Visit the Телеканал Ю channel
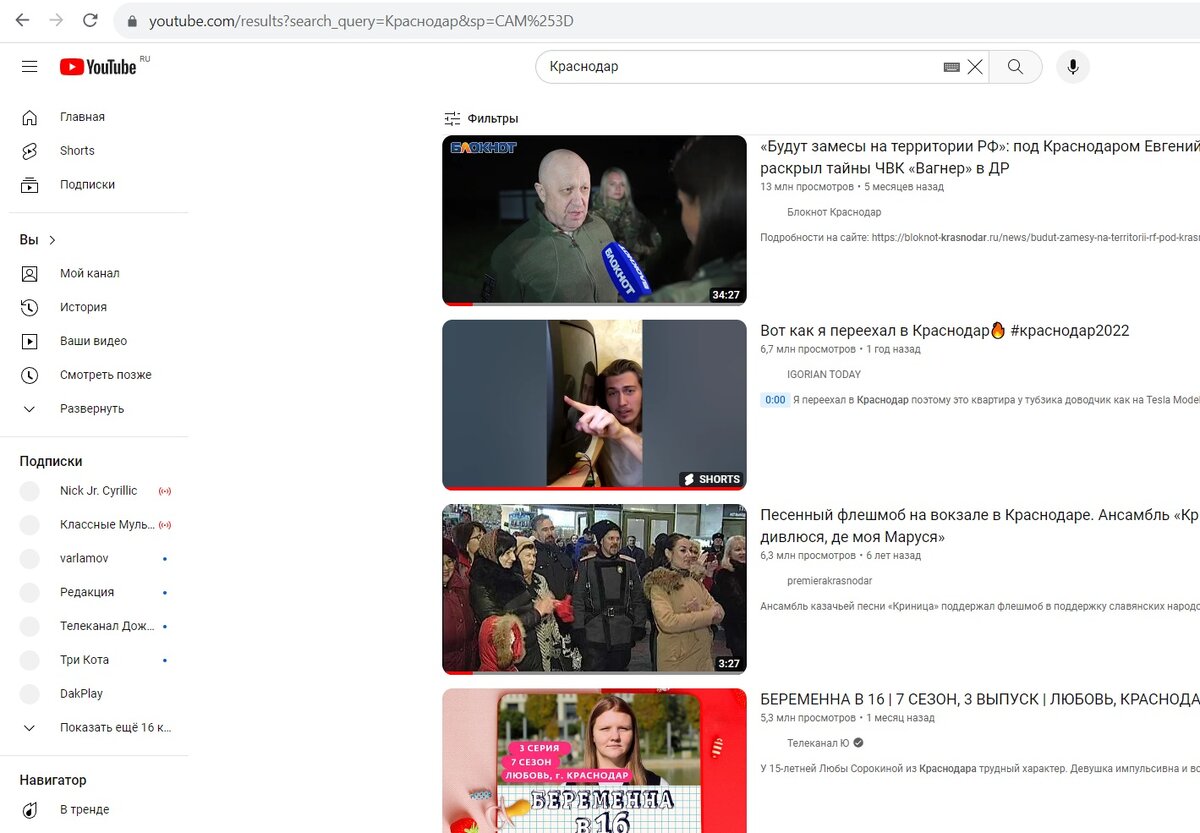This screenshot has width=1200, height=833. tap(818, 744)
